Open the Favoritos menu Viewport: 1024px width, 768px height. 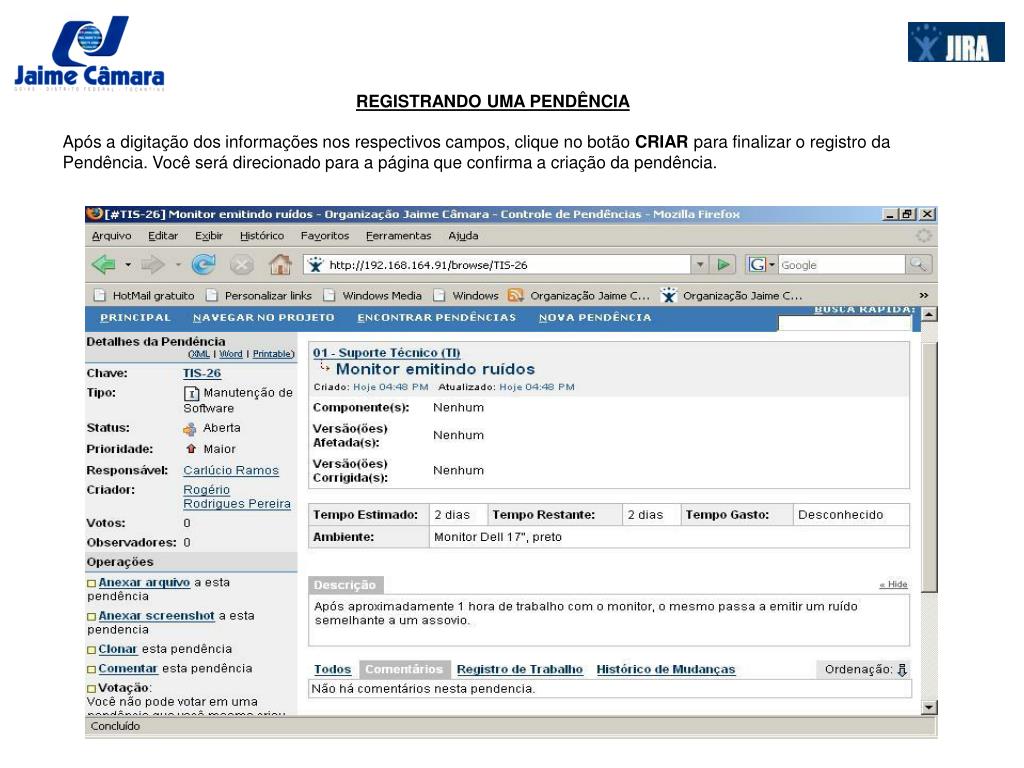[325, 236]
